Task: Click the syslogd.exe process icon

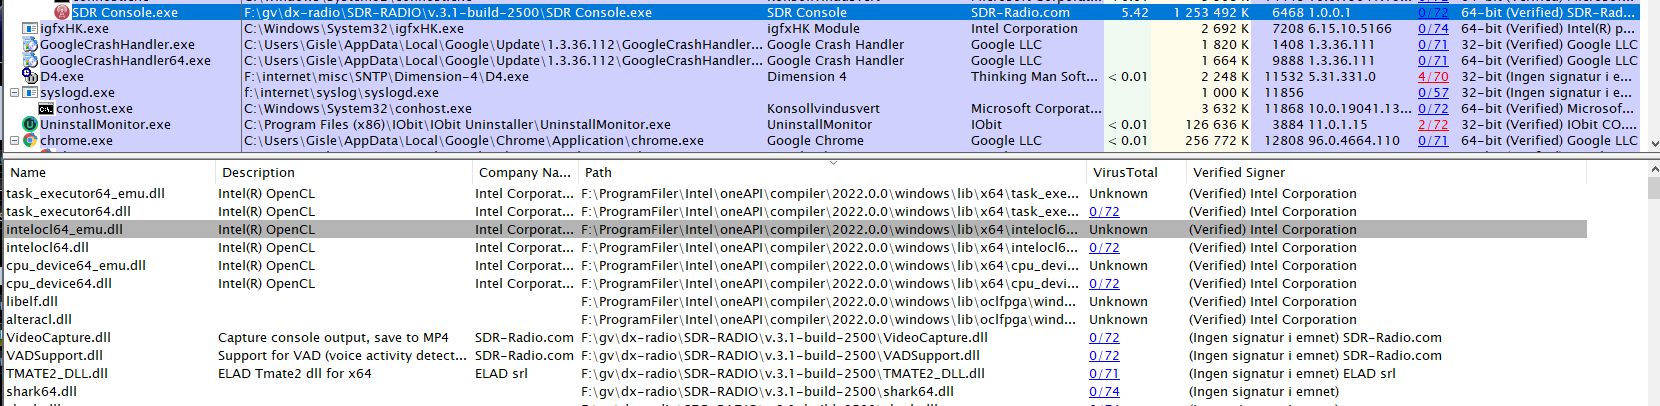Action: 31,93
